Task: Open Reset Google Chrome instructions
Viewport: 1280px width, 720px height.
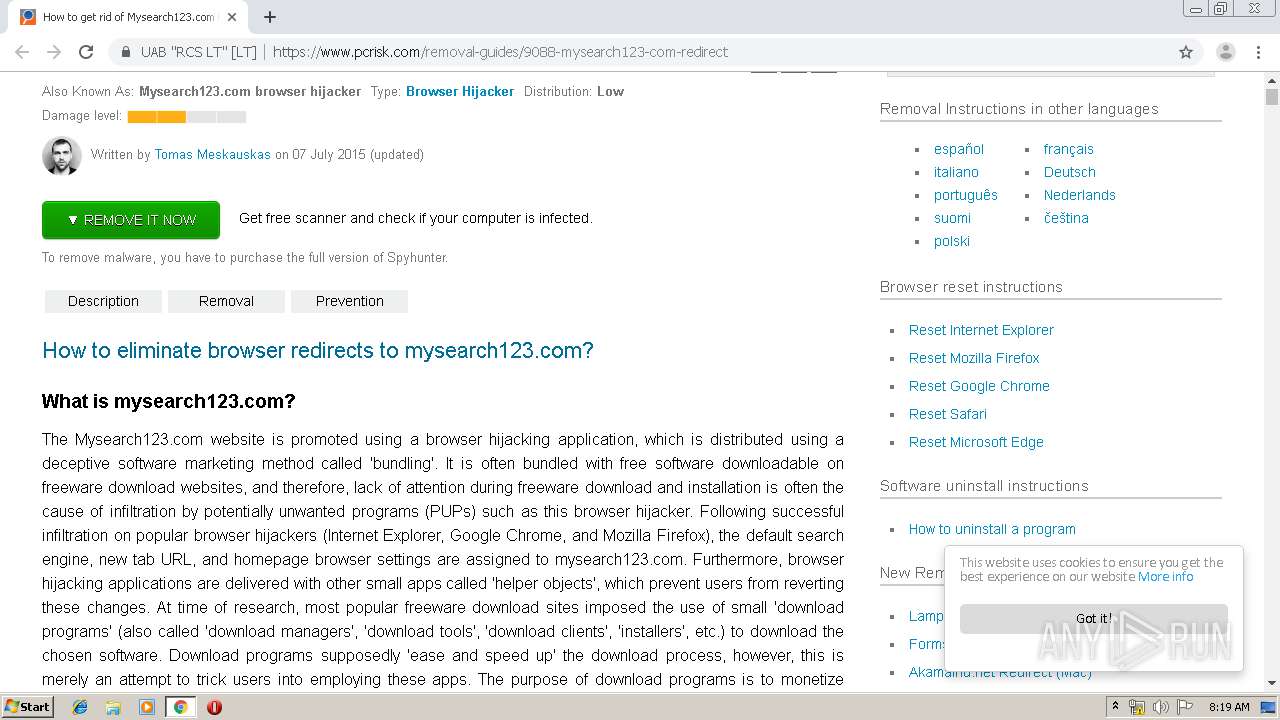Action: [979, 386]
